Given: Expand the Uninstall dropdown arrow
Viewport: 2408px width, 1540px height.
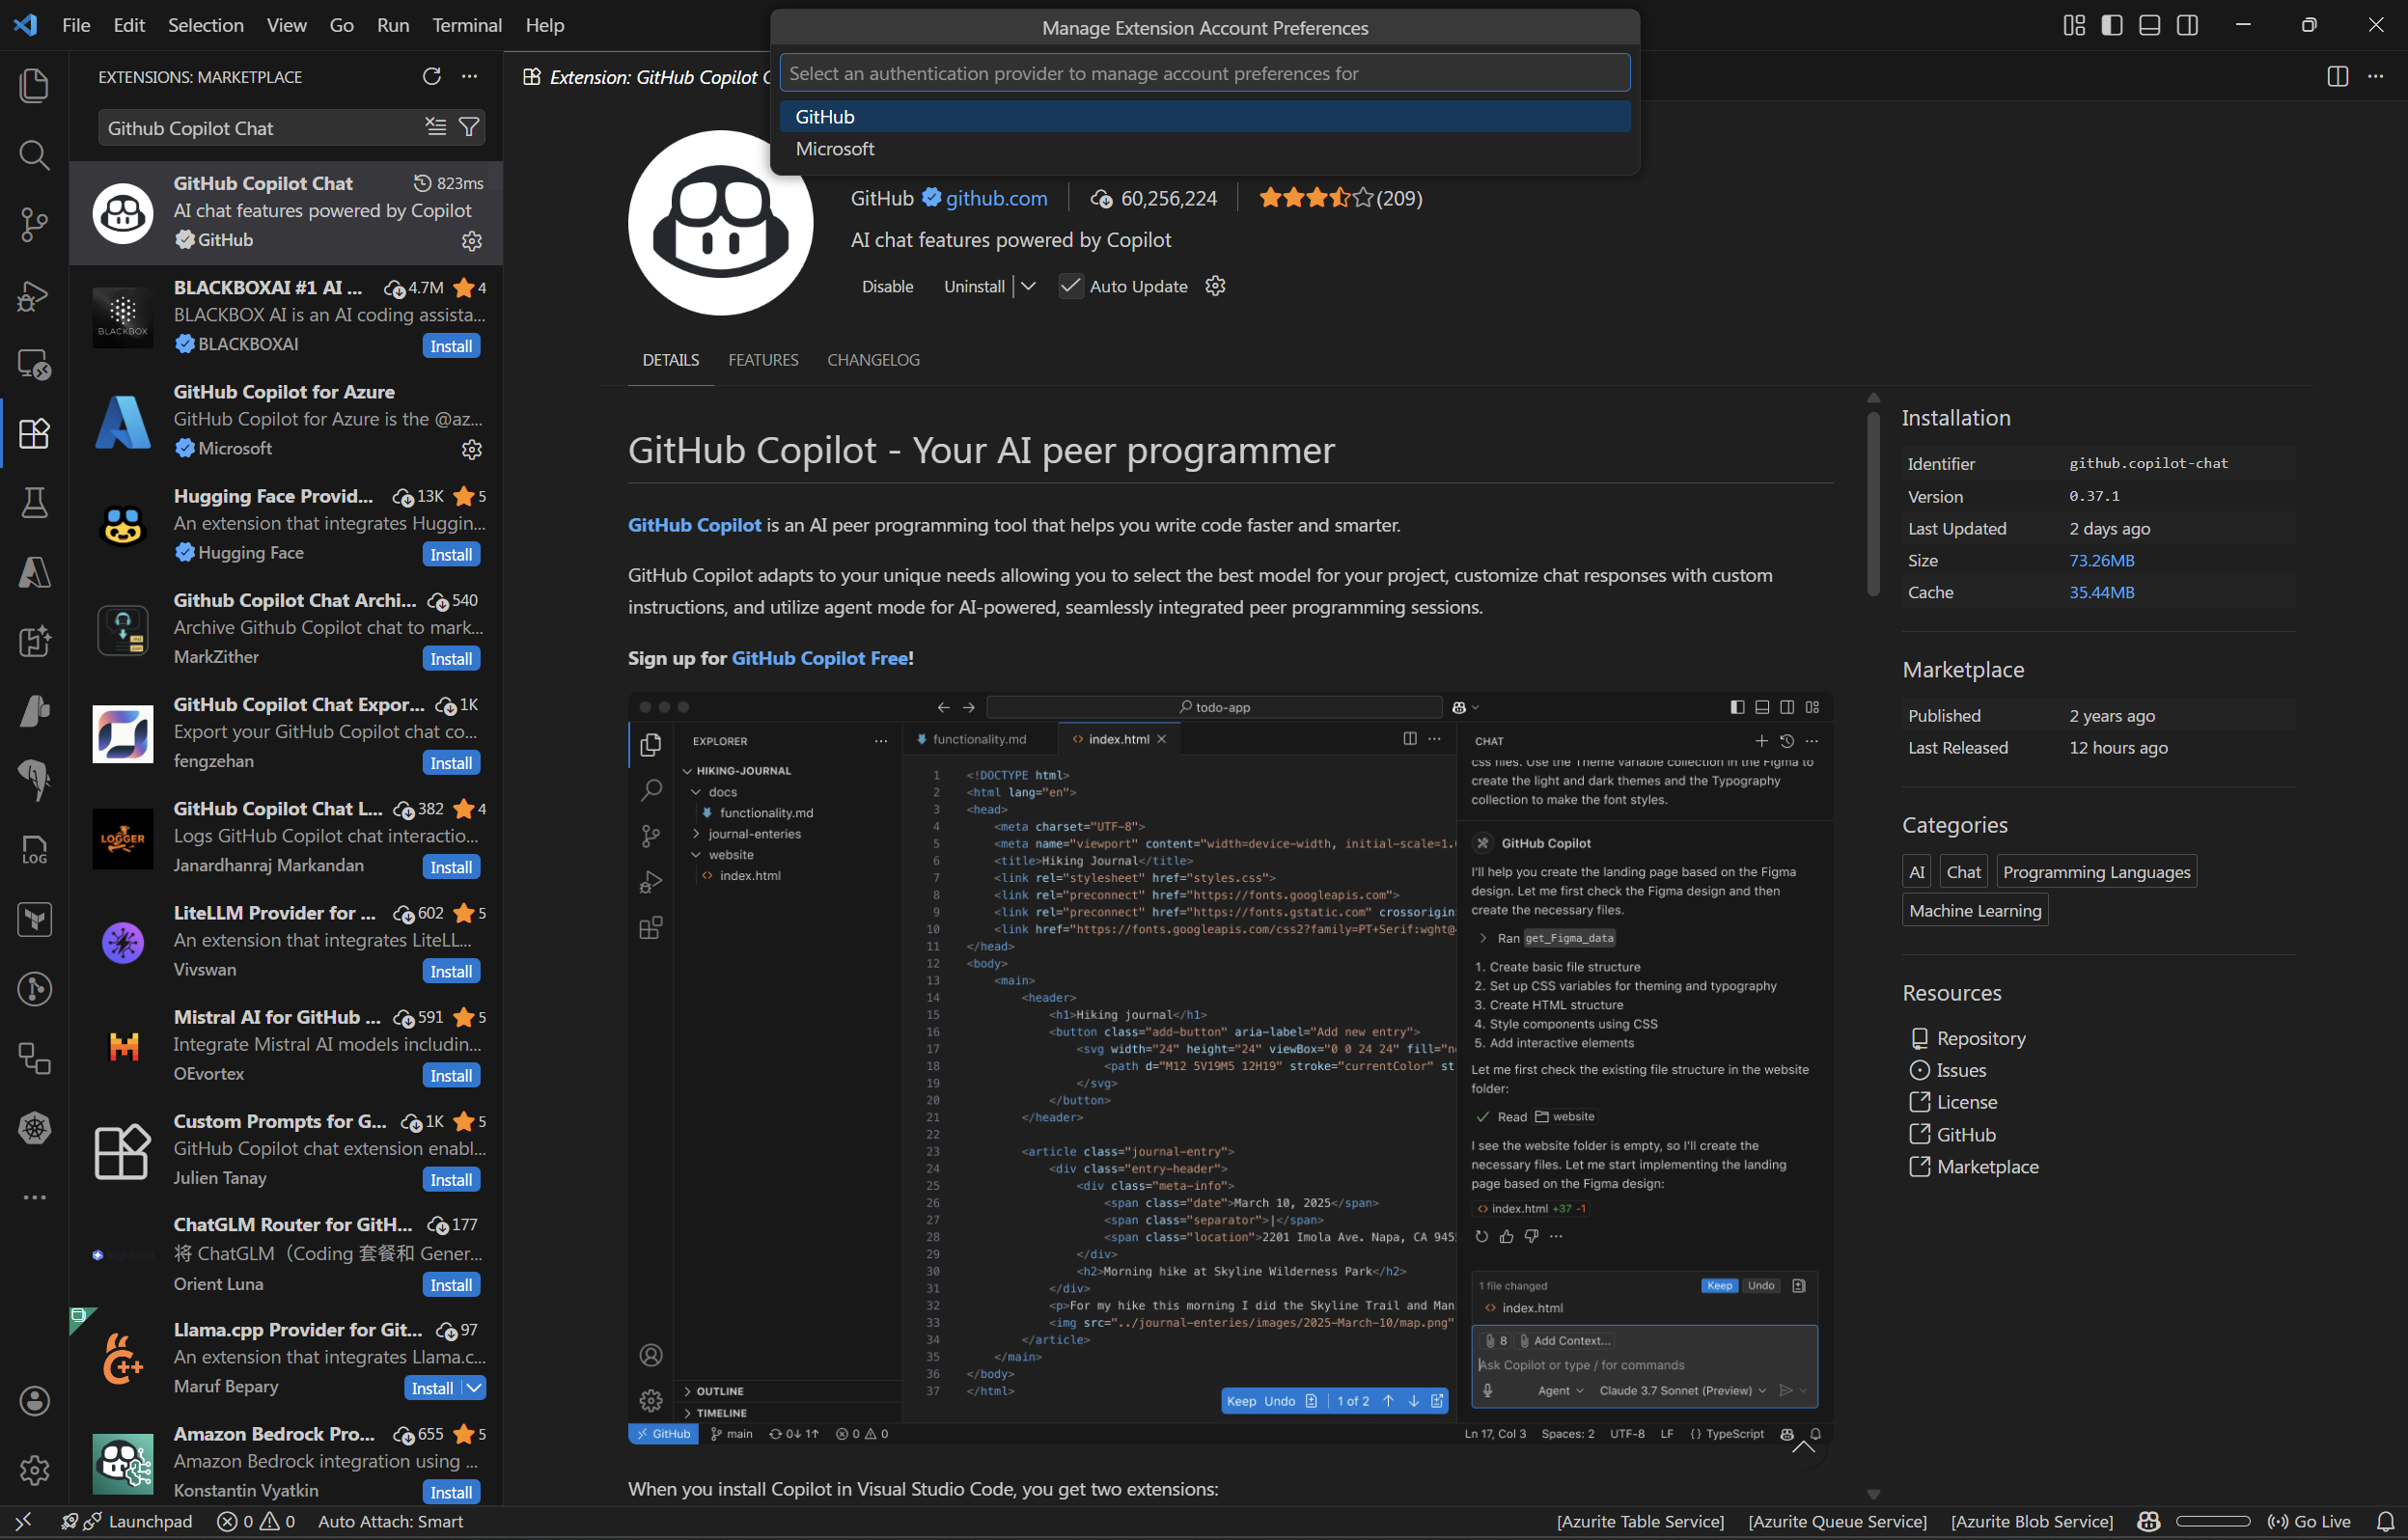Looking at the screenshot, I should pos(1028,286).
